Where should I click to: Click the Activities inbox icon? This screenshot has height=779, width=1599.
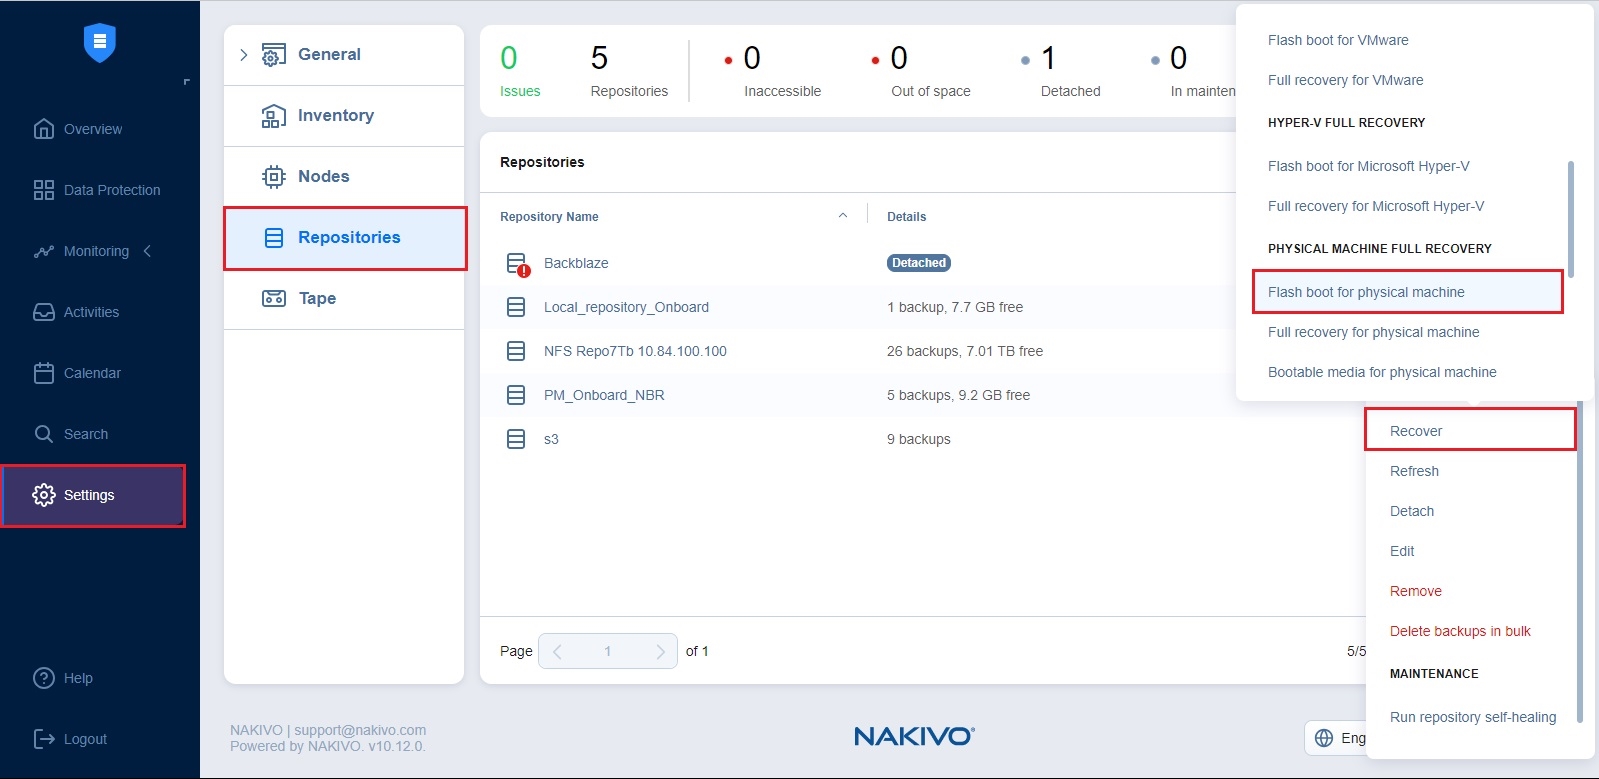point(43,312)
